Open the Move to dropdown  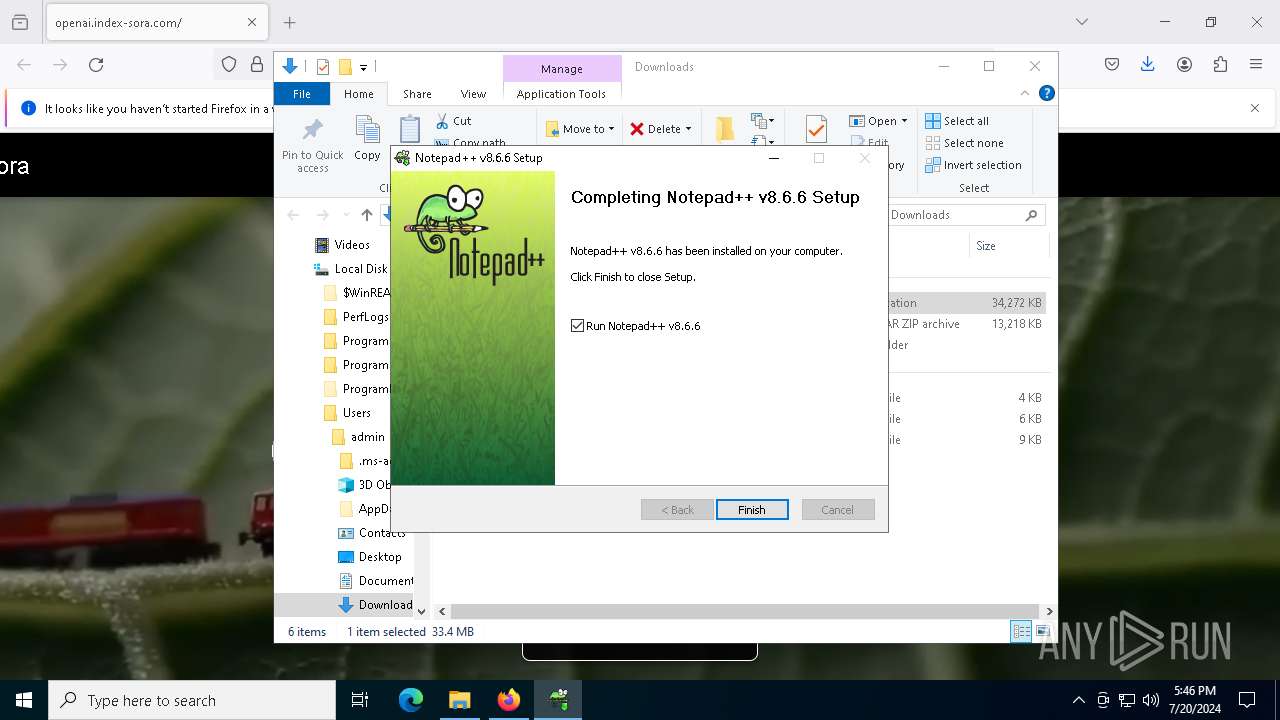tap(580, 129)
